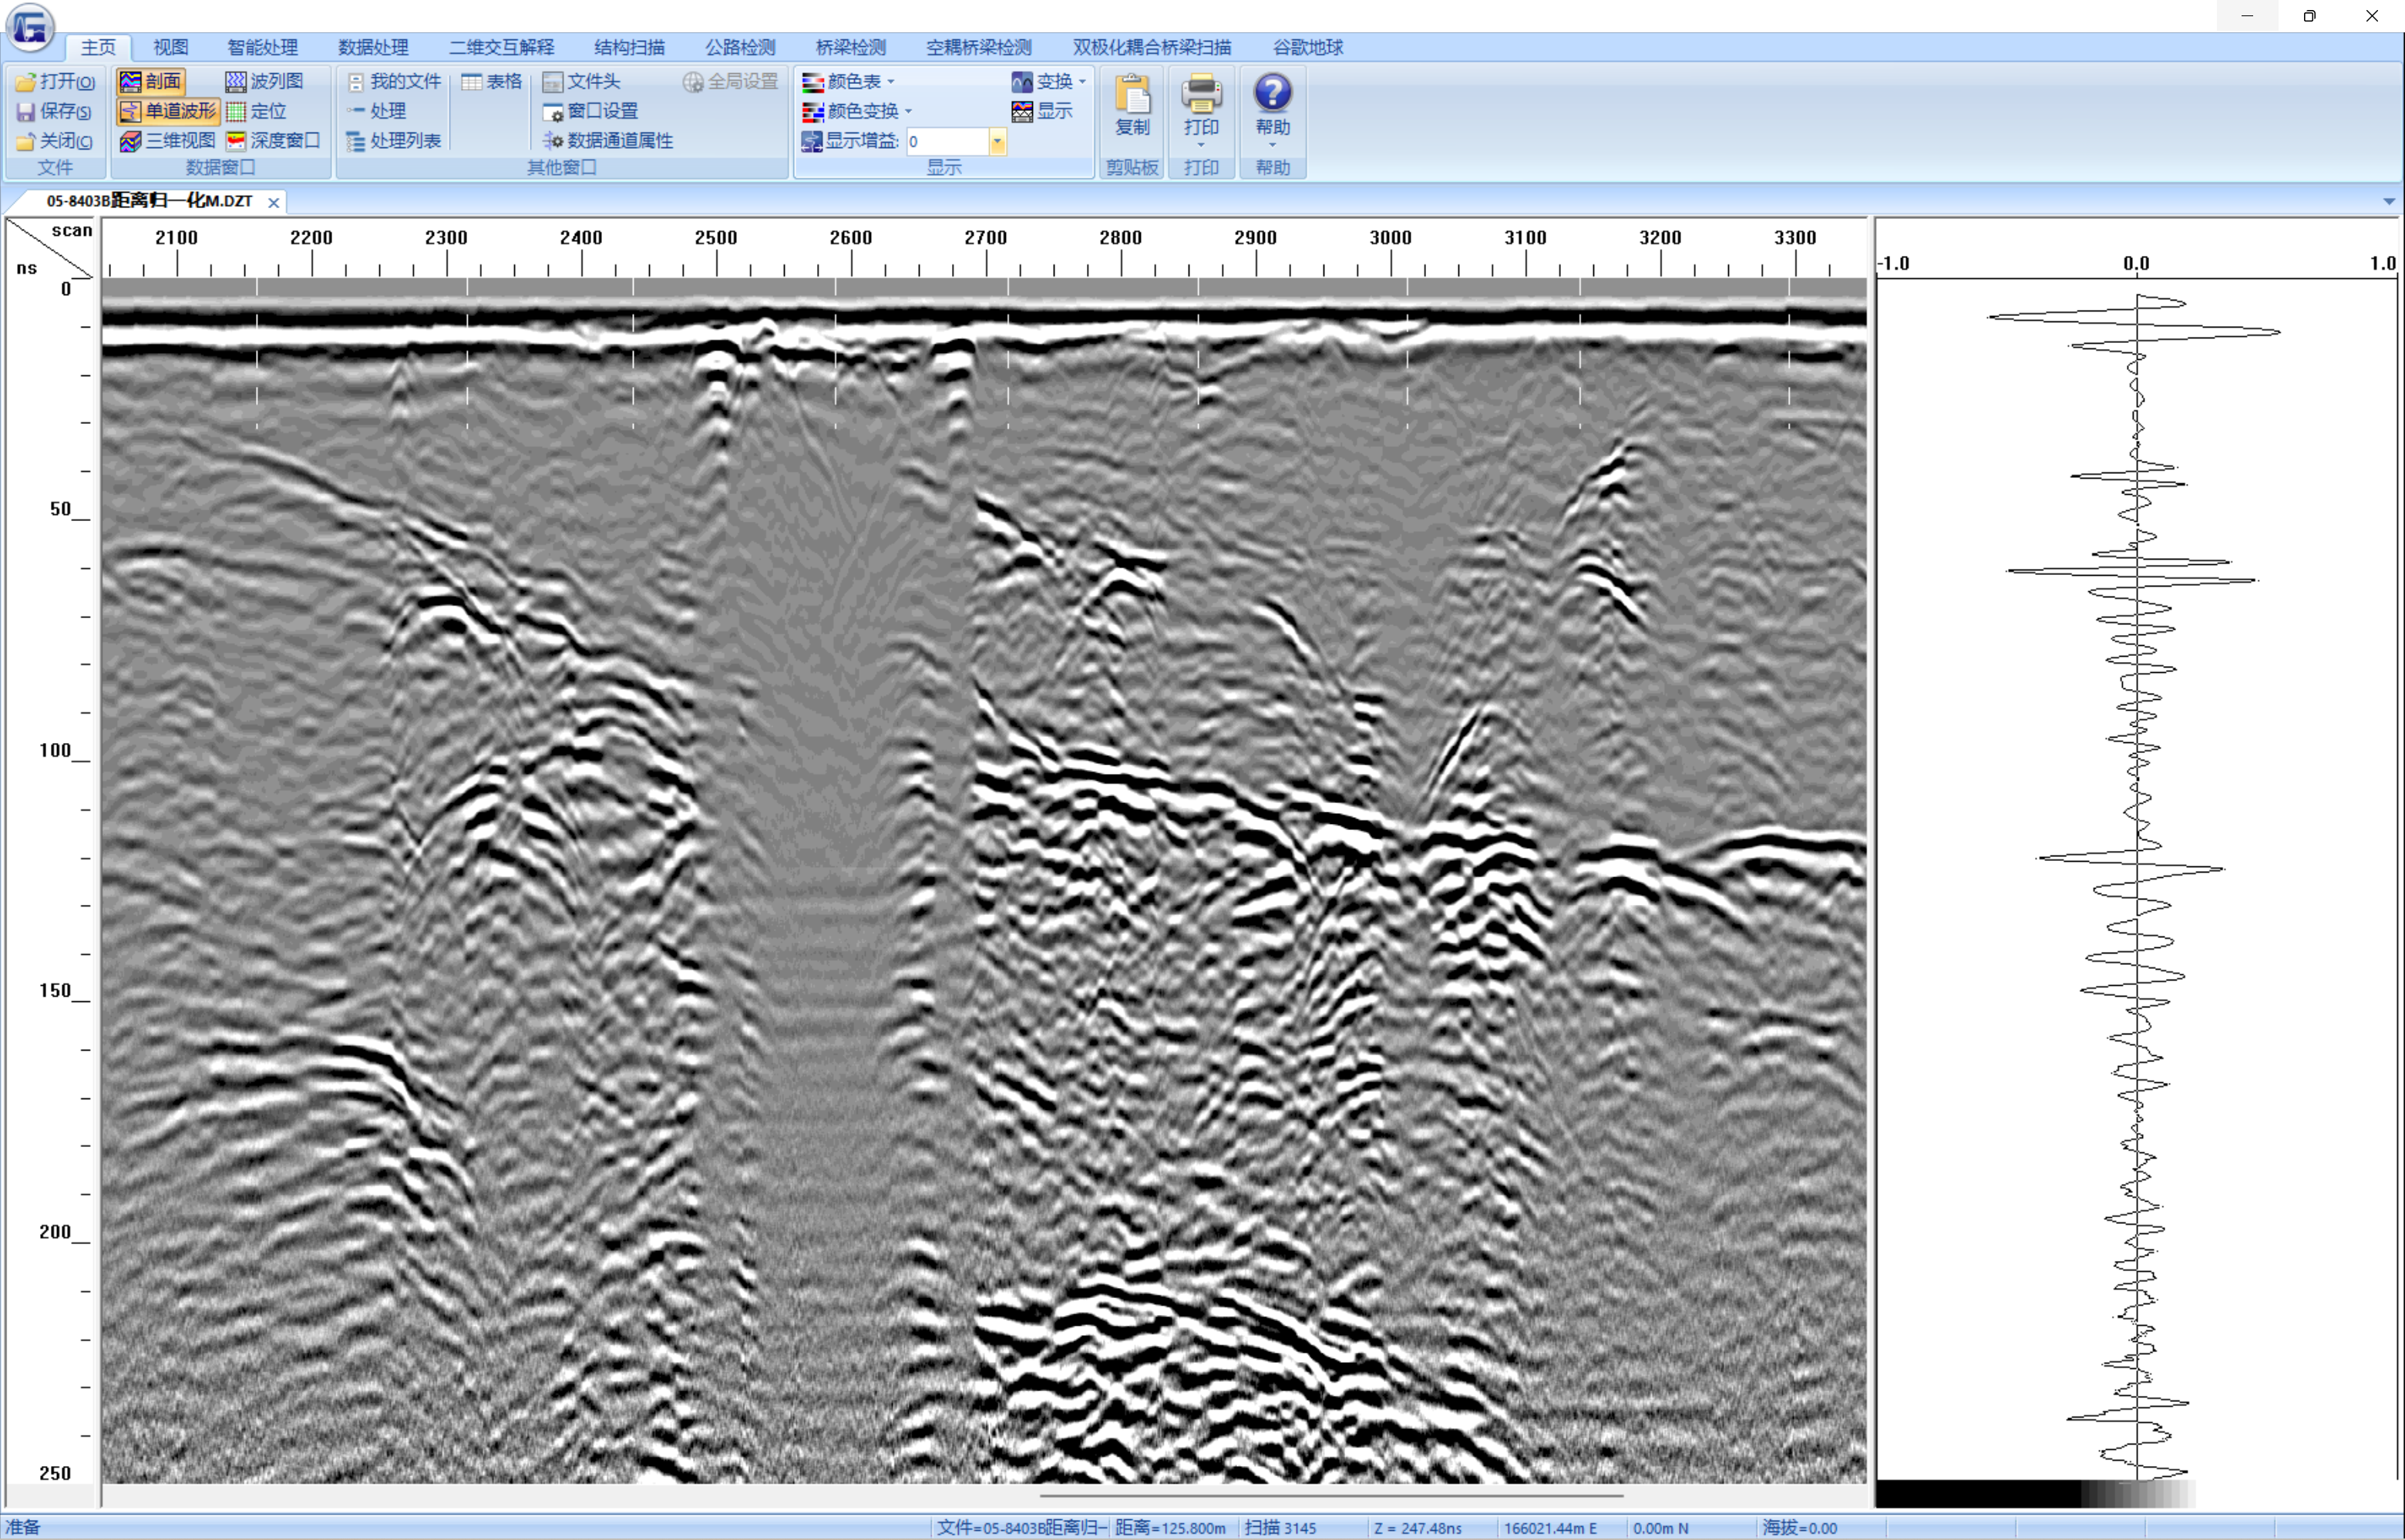Select the 05-8403B距离归一化M.DZT document tab
The height and width of the screenshot is (1540, 2405).
tap(150, 201)
